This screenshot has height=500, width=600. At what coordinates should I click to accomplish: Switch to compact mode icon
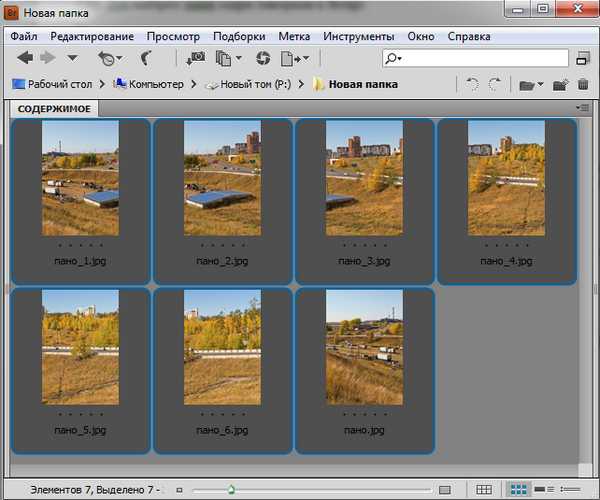click(x=583, y=58)
